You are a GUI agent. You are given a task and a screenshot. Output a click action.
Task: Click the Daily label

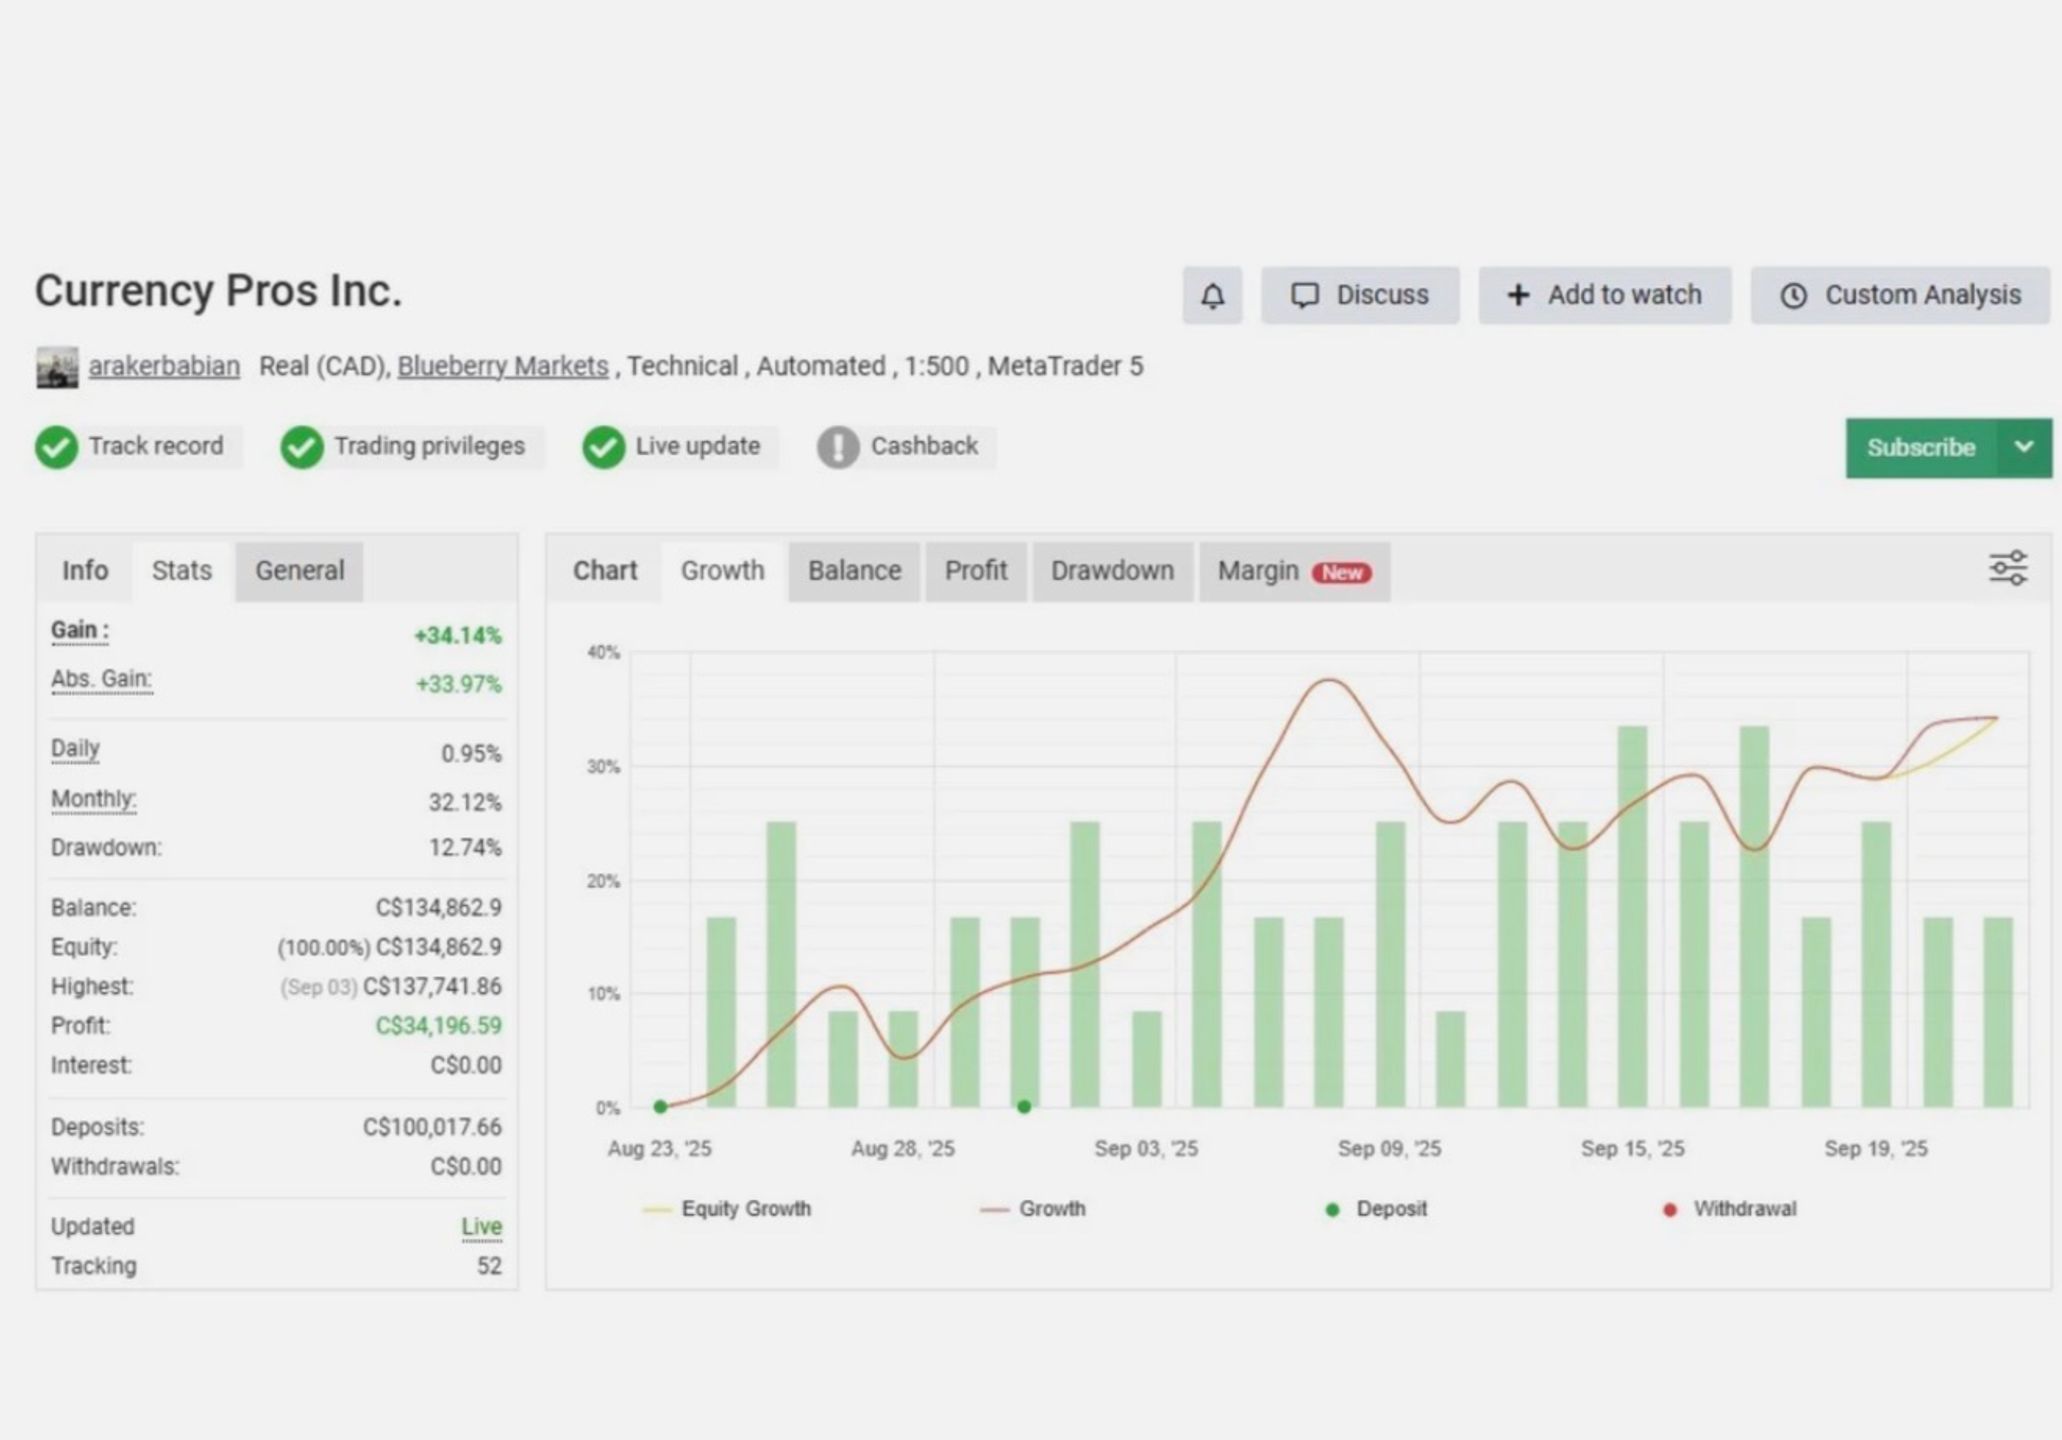click(x=75, y=749)
